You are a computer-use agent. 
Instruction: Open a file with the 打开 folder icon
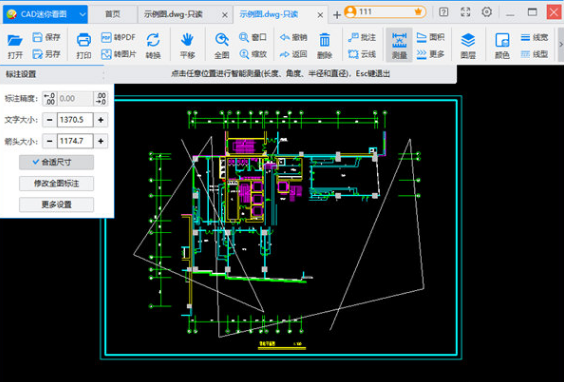click(15, 46)
